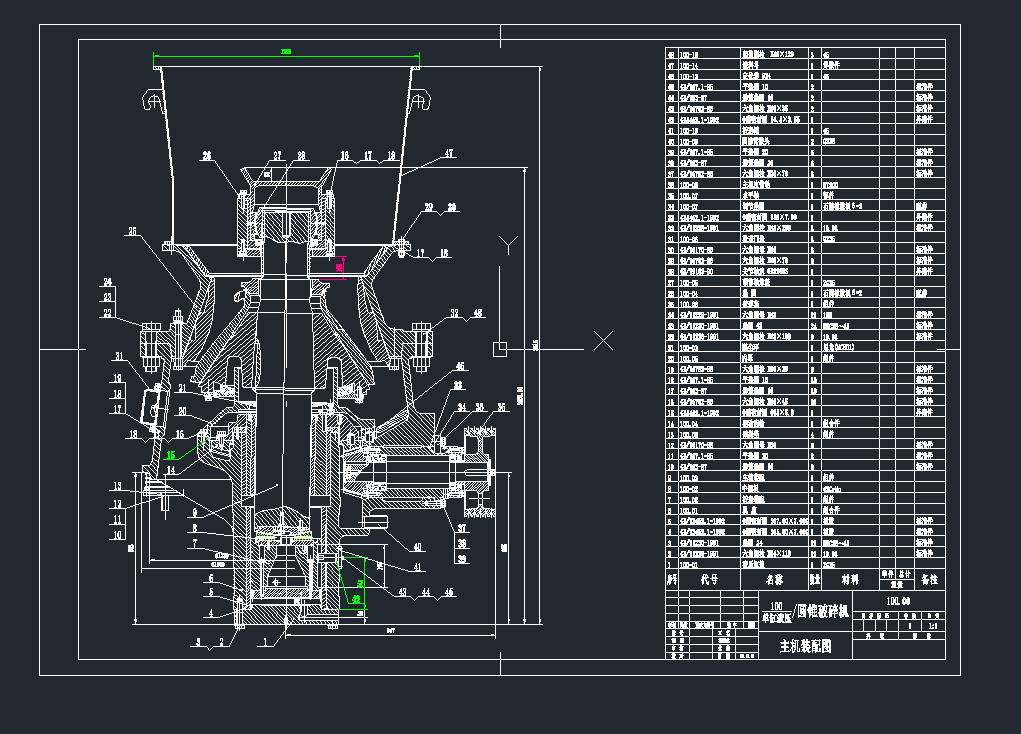Click the 备注 column header
This screenshot has width=1021, height=734.
tap(930, 579)
